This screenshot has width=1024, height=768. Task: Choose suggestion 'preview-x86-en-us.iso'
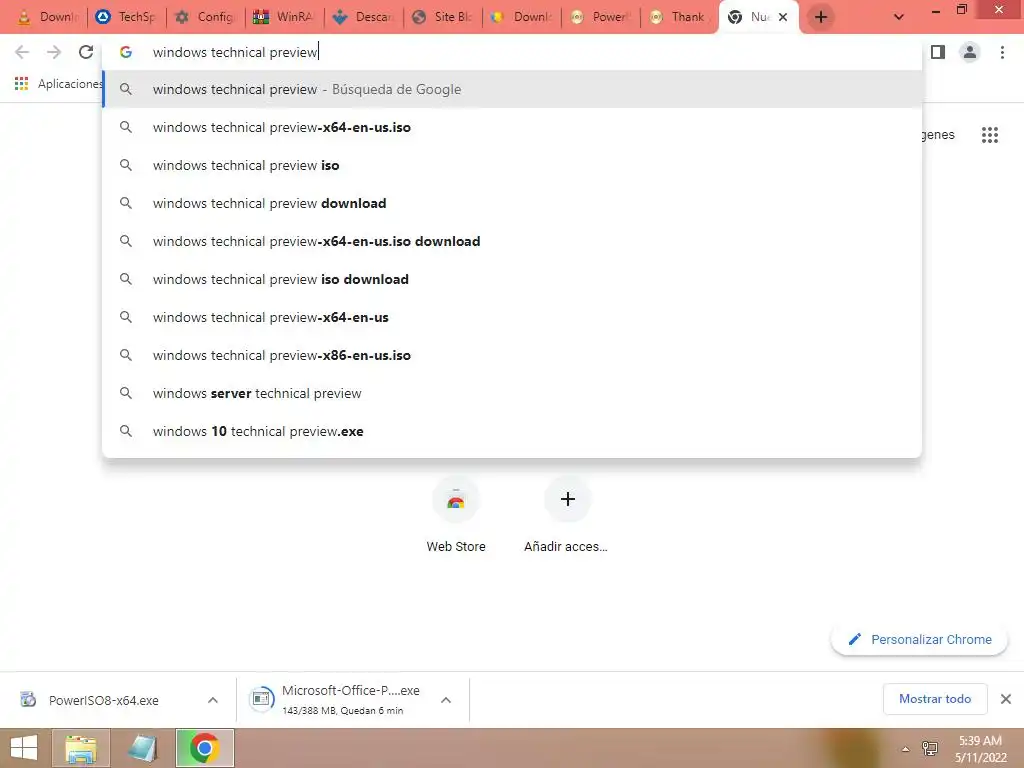pyautogui.click(x=512, y=355)
